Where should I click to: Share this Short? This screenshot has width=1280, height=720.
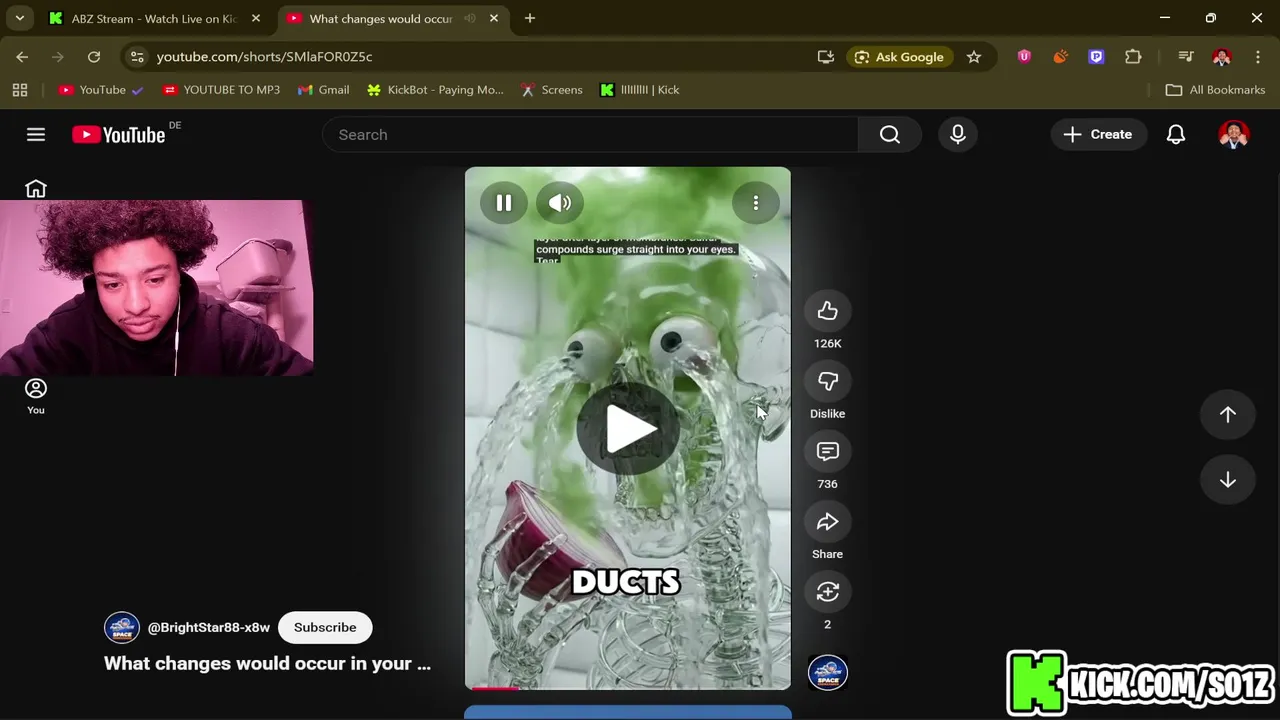tap(827, 521)
